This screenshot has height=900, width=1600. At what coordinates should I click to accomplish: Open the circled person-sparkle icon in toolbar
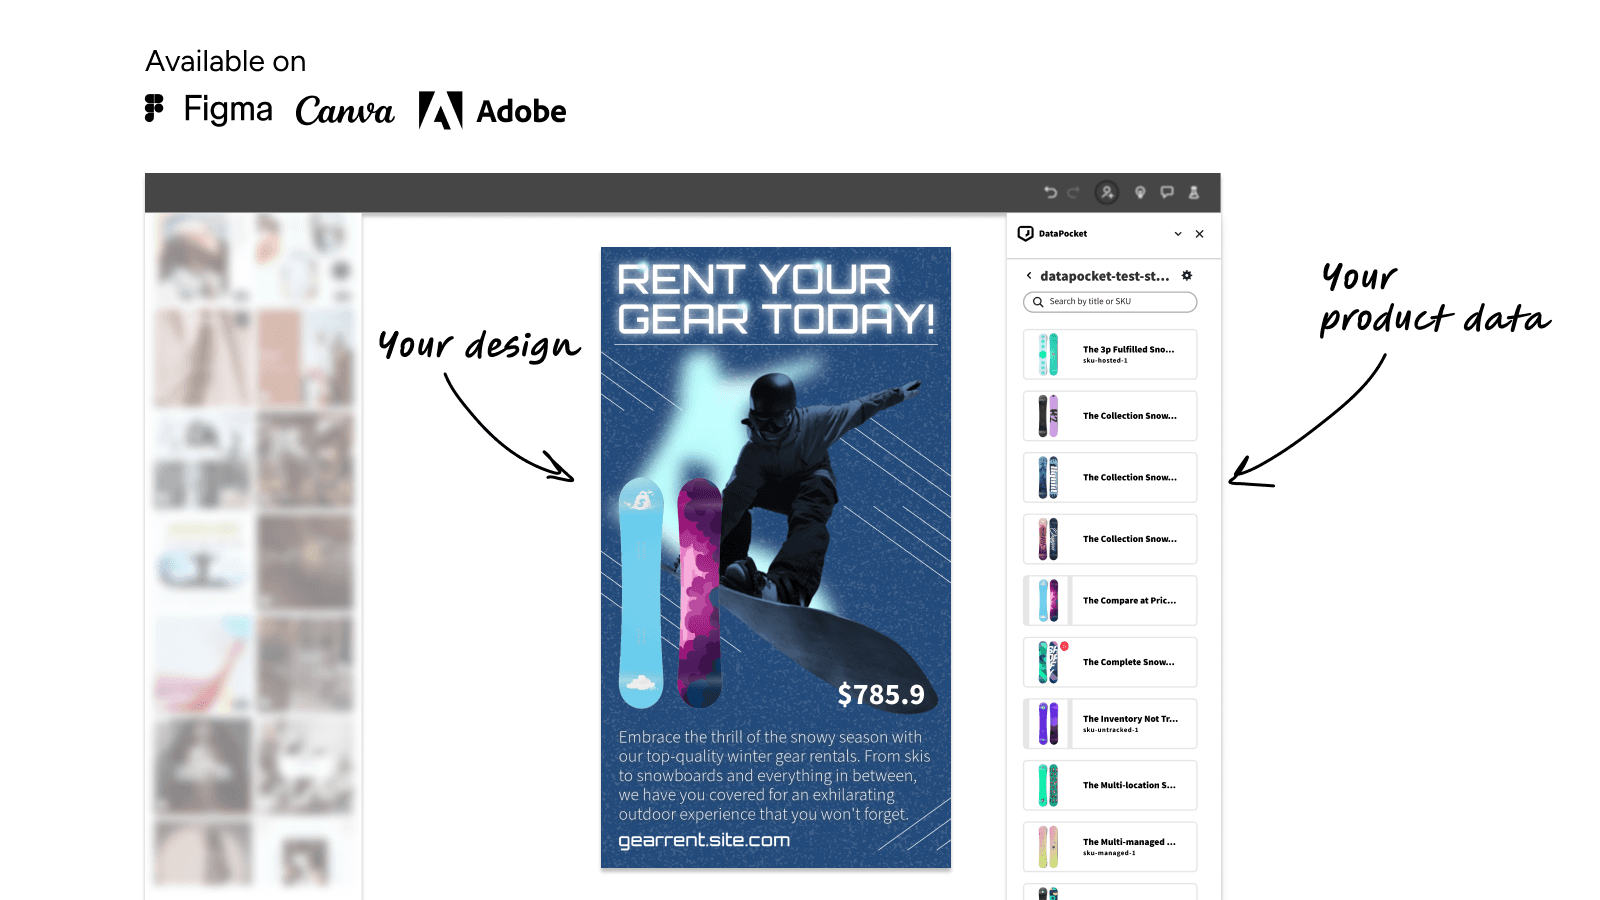(x=1106, y=193)
